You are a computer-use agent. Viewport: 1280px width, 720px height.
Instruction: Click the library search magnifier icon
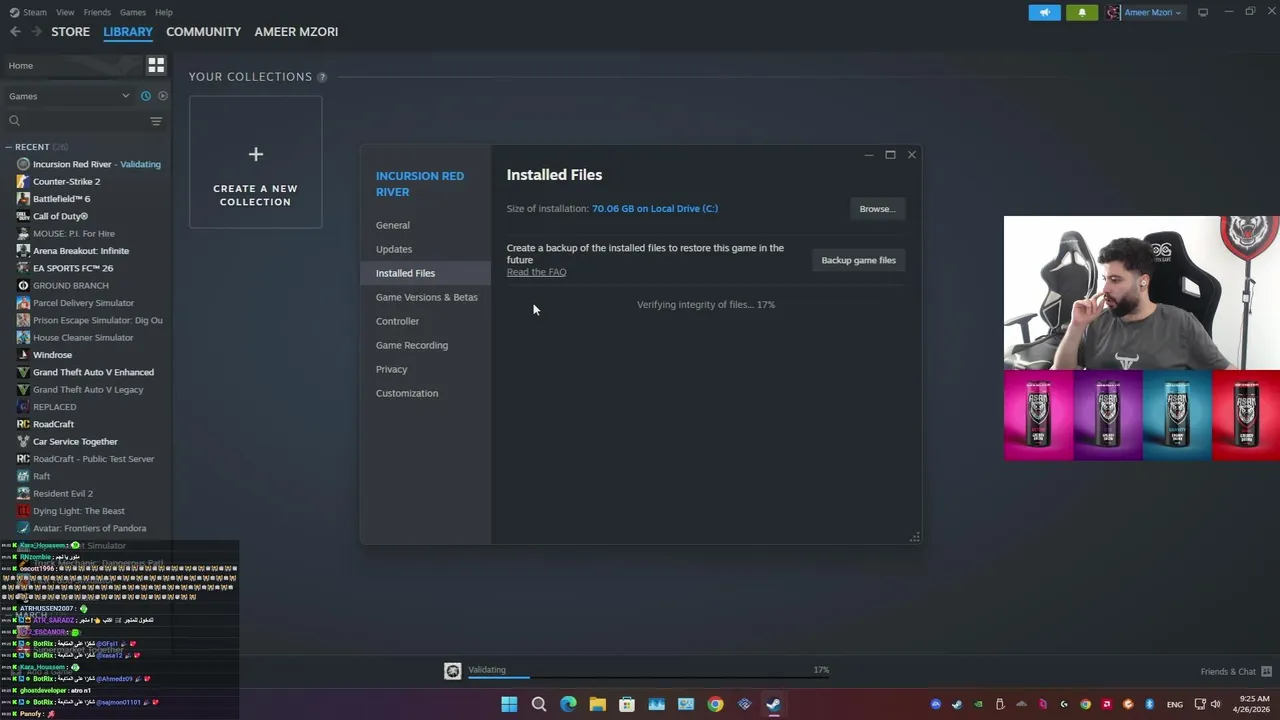(x=14, y=121)
